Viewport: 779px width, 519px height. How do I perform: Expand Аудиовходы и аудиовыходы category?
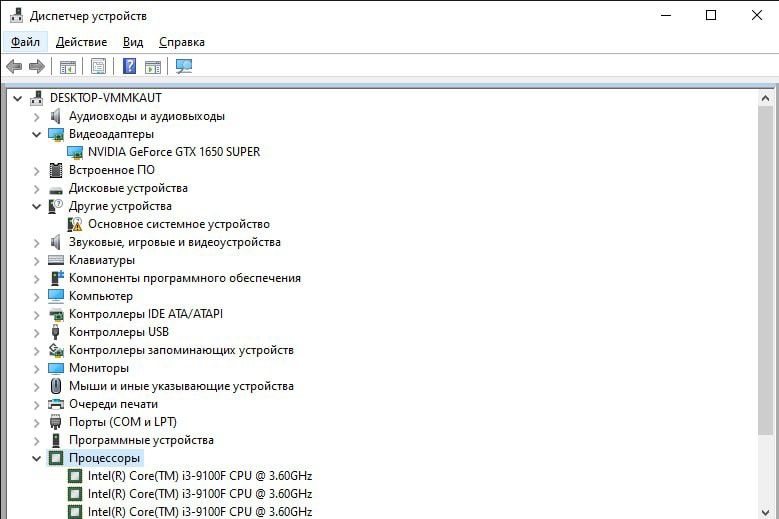(36, 117)
